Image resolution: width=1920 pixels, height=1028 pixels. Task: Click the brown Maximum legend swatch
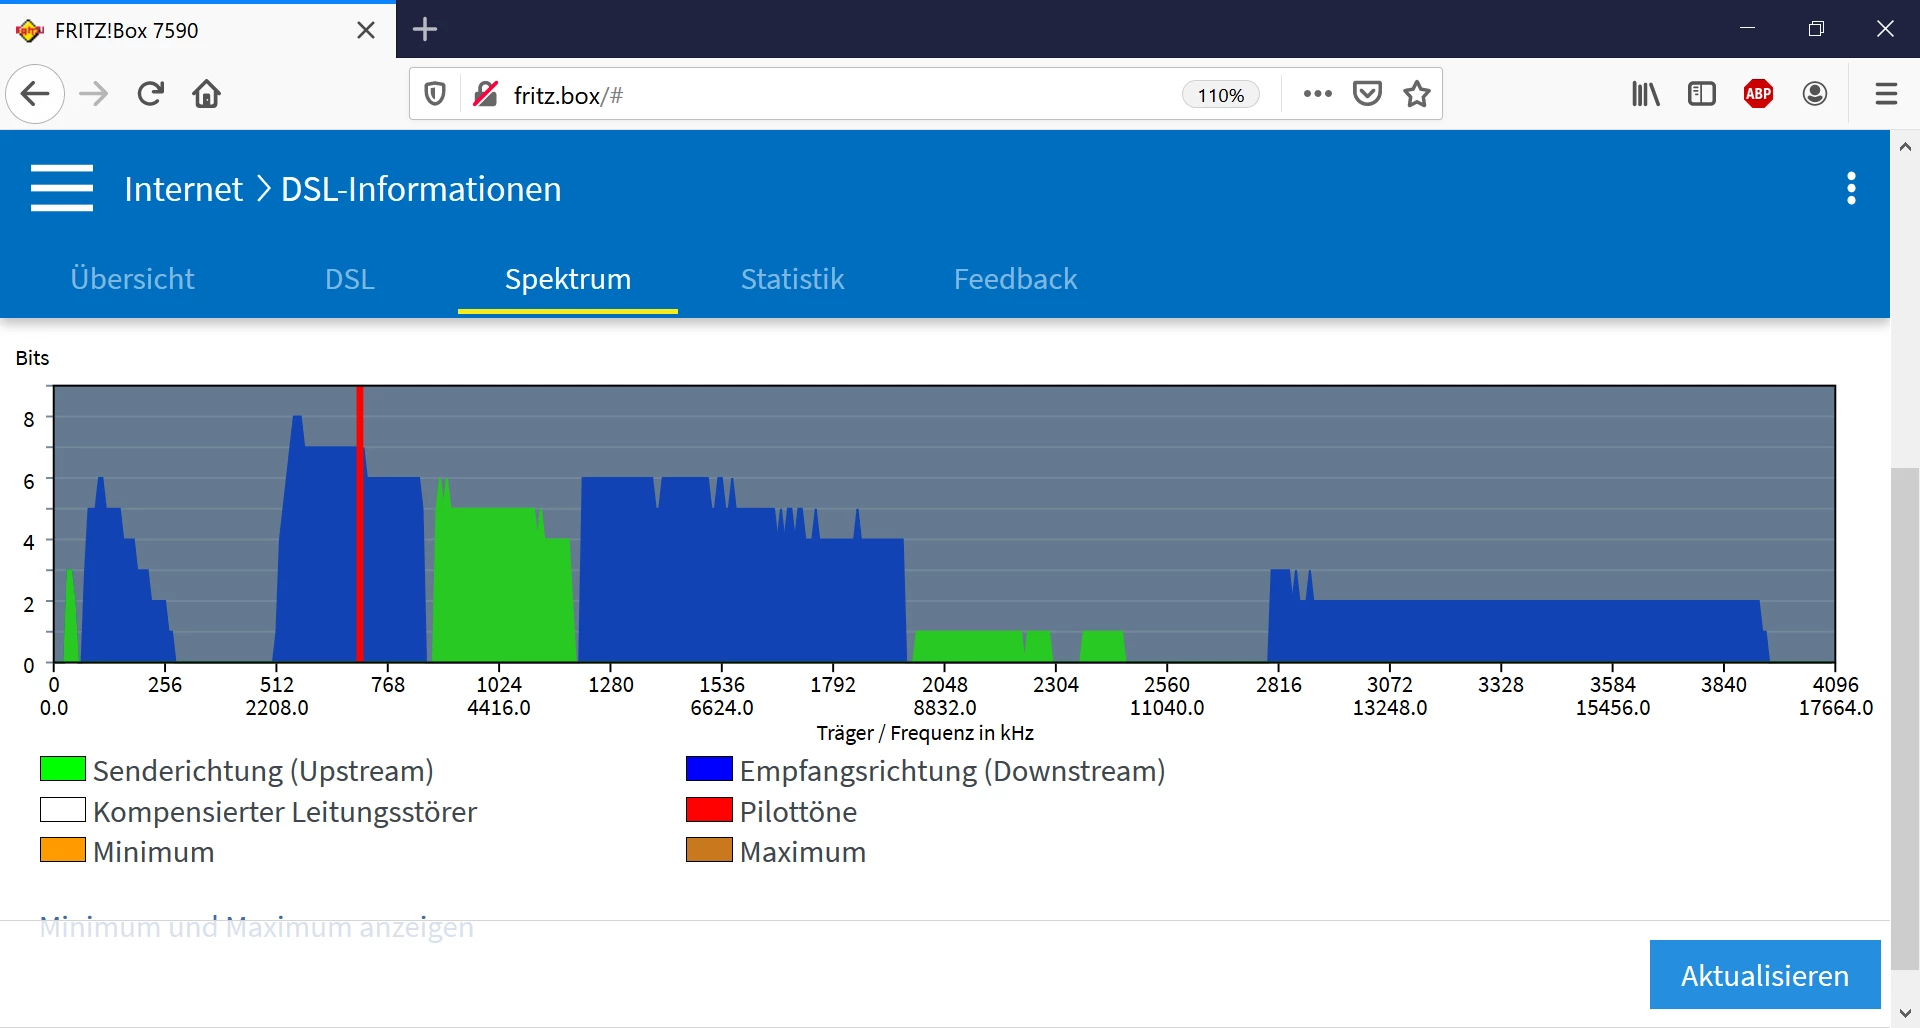point(709,850)
